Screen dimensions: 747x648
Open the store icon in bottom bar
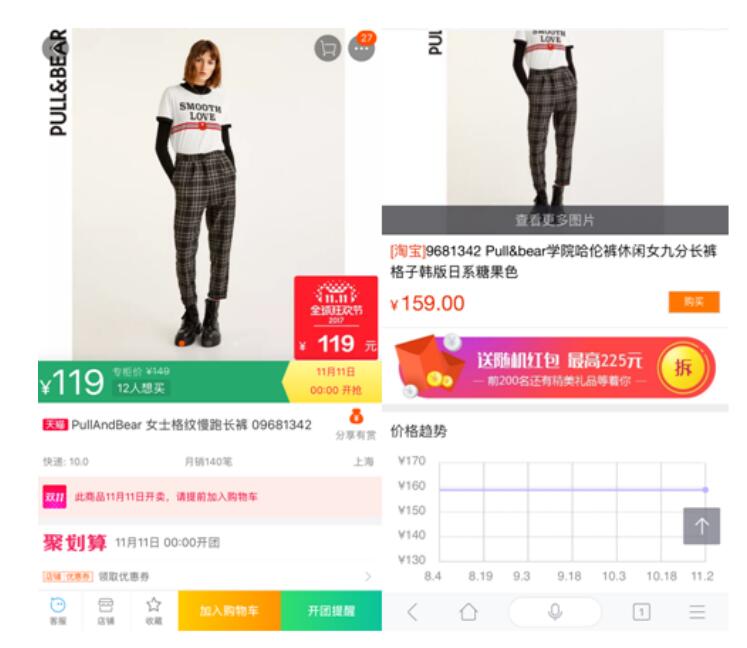click(x=106, y=610)
